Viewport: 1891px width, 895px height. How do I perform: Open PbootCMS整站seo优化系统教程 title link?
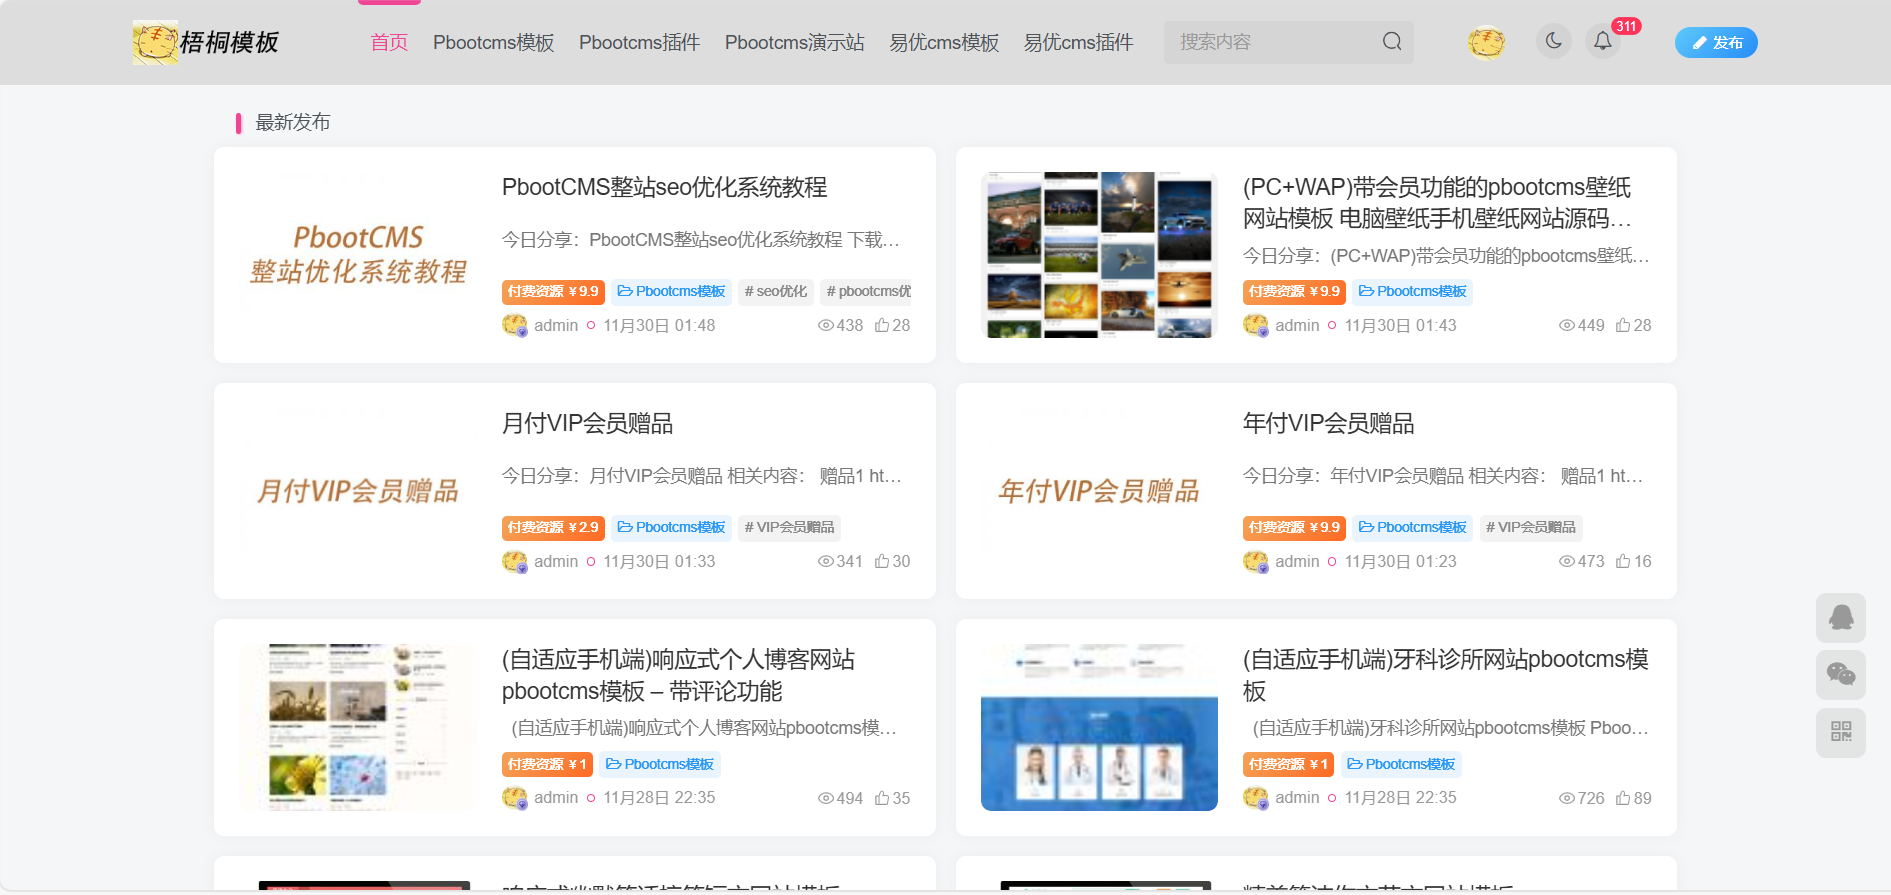pos(665,187)
